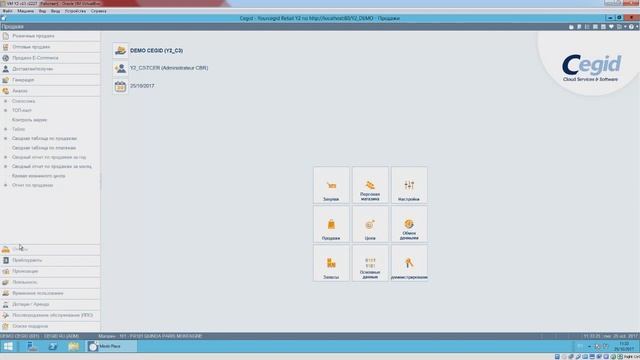
Task: Expand the Статистика tree node
Action: (x=5, y=101)
